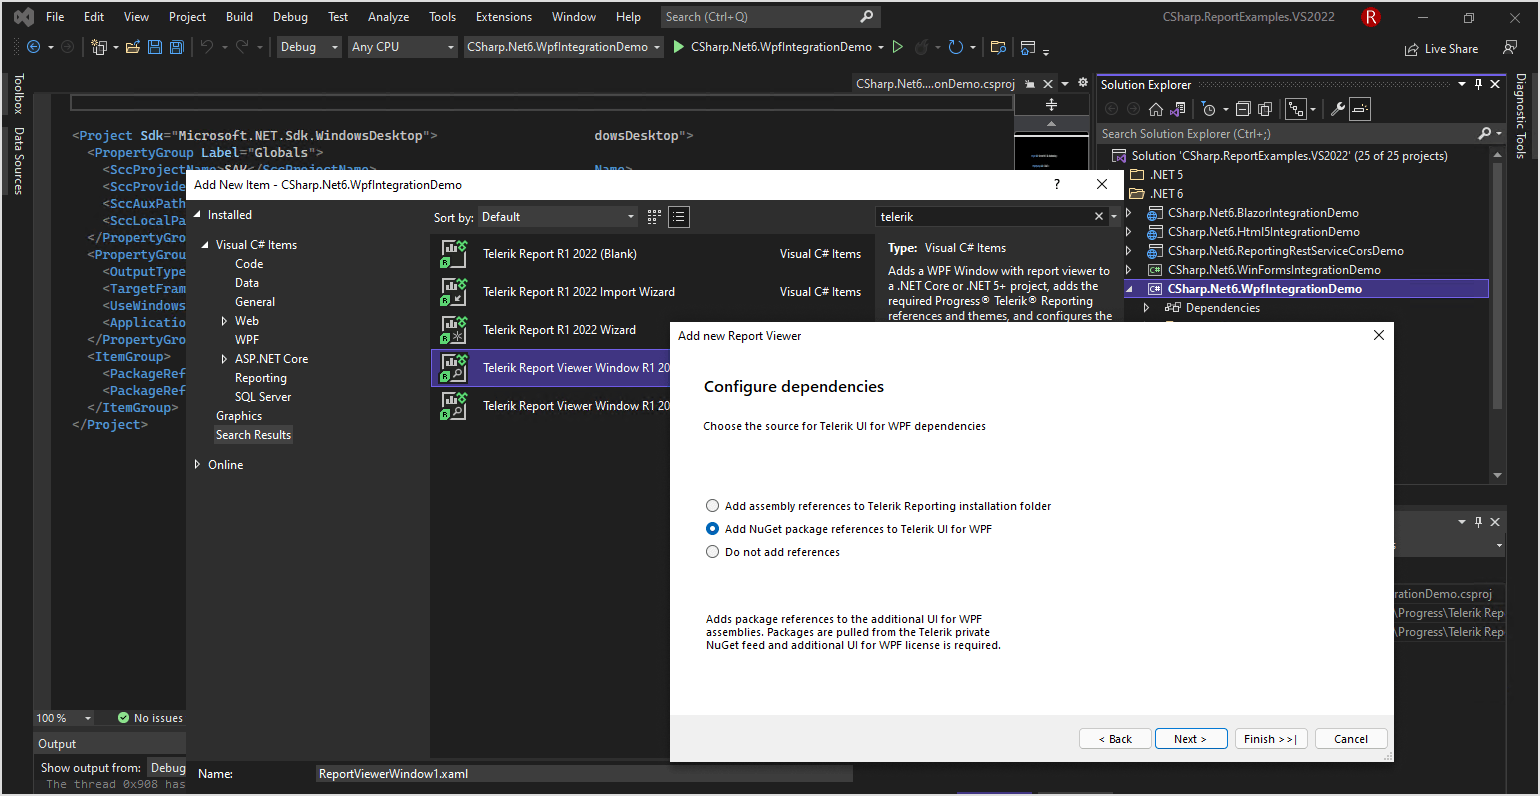1540x796 pixels.
Task: Expand the Online templates node
Action: point(197,465)
